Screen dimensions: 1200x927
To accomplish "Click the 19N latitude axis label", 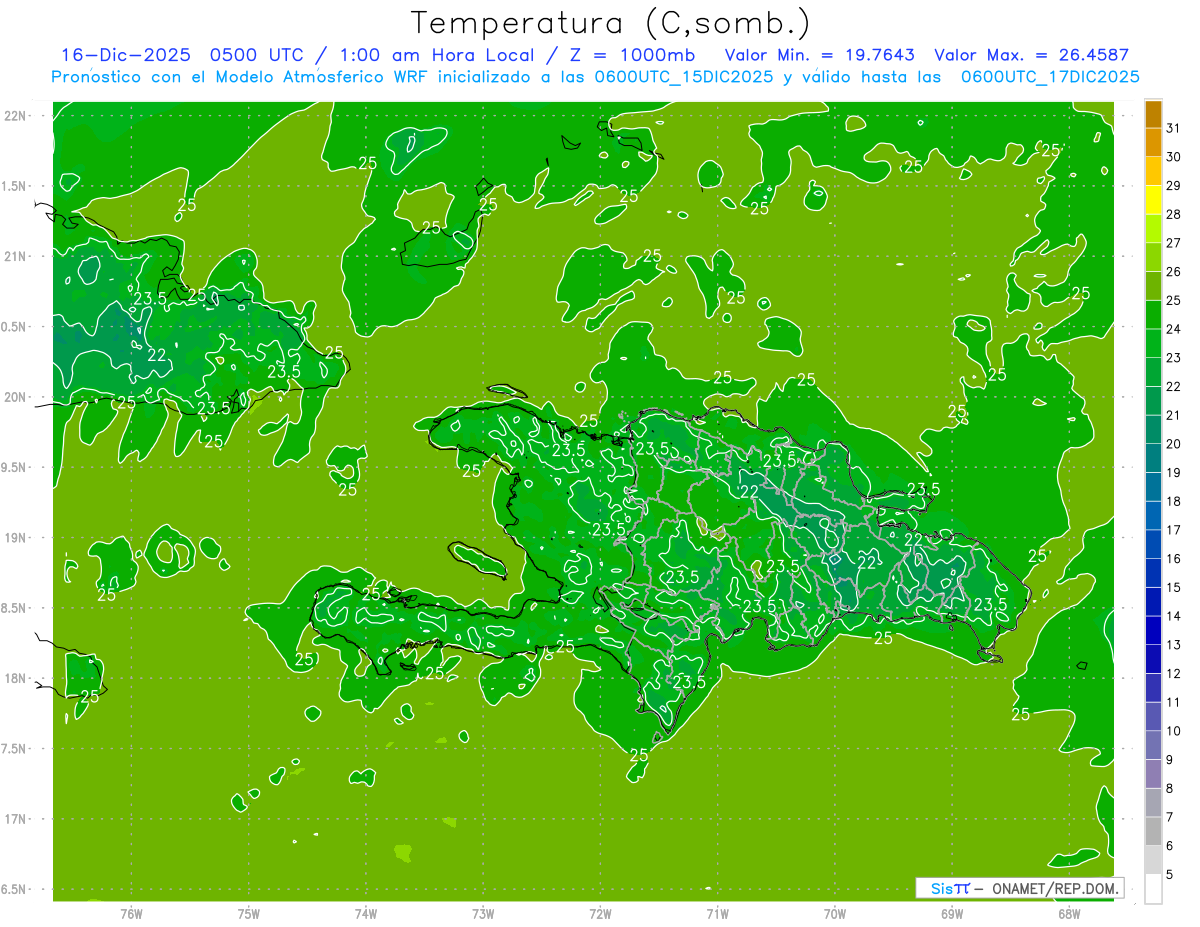I will (x=16, y=537).
